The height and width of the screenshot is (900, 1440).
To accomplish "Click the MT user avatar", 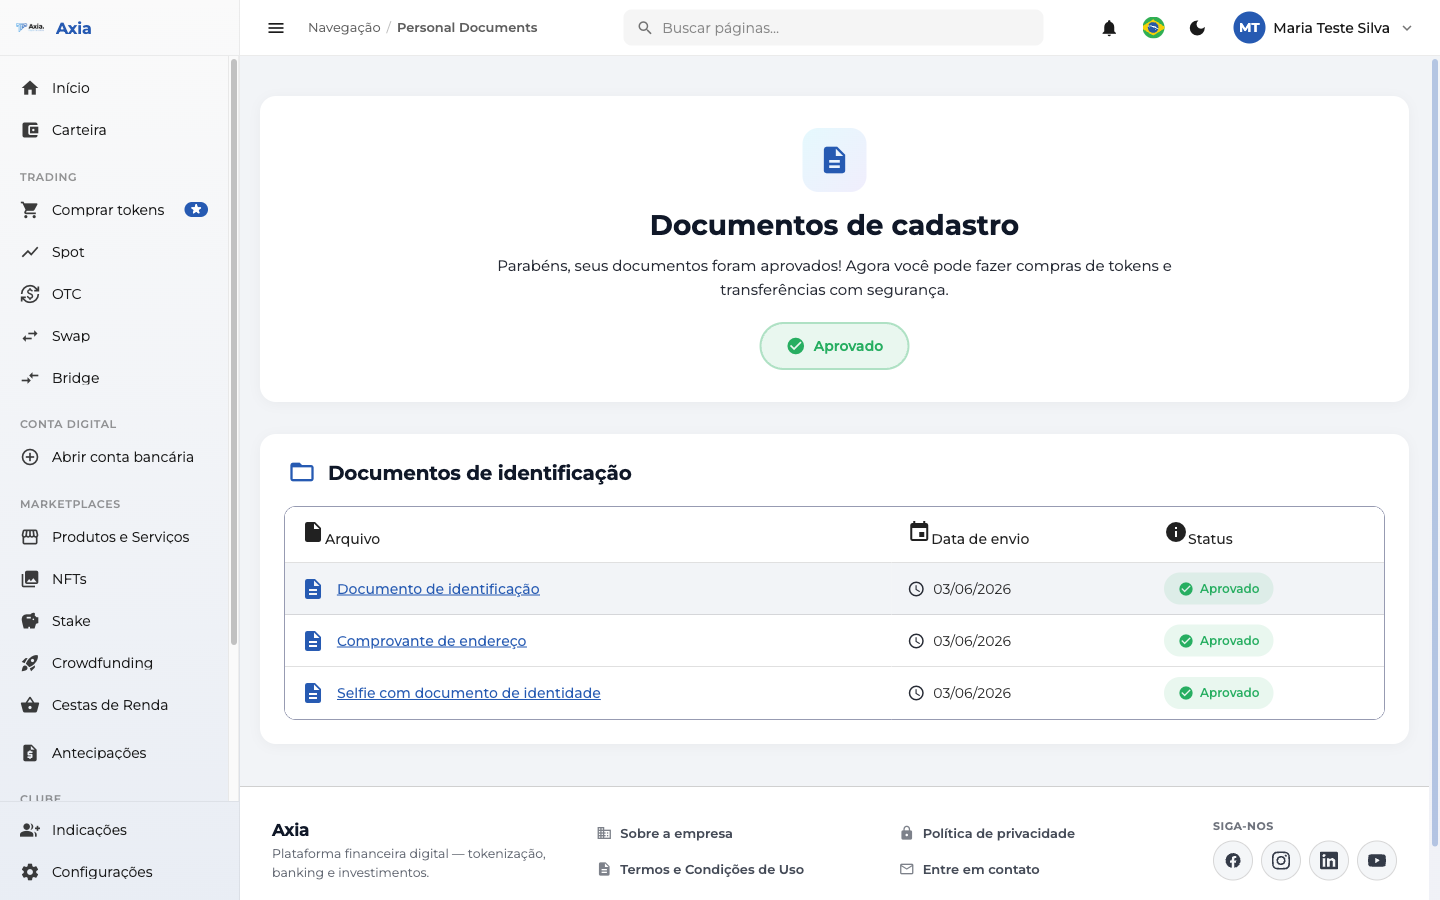I will [1249, 28].
